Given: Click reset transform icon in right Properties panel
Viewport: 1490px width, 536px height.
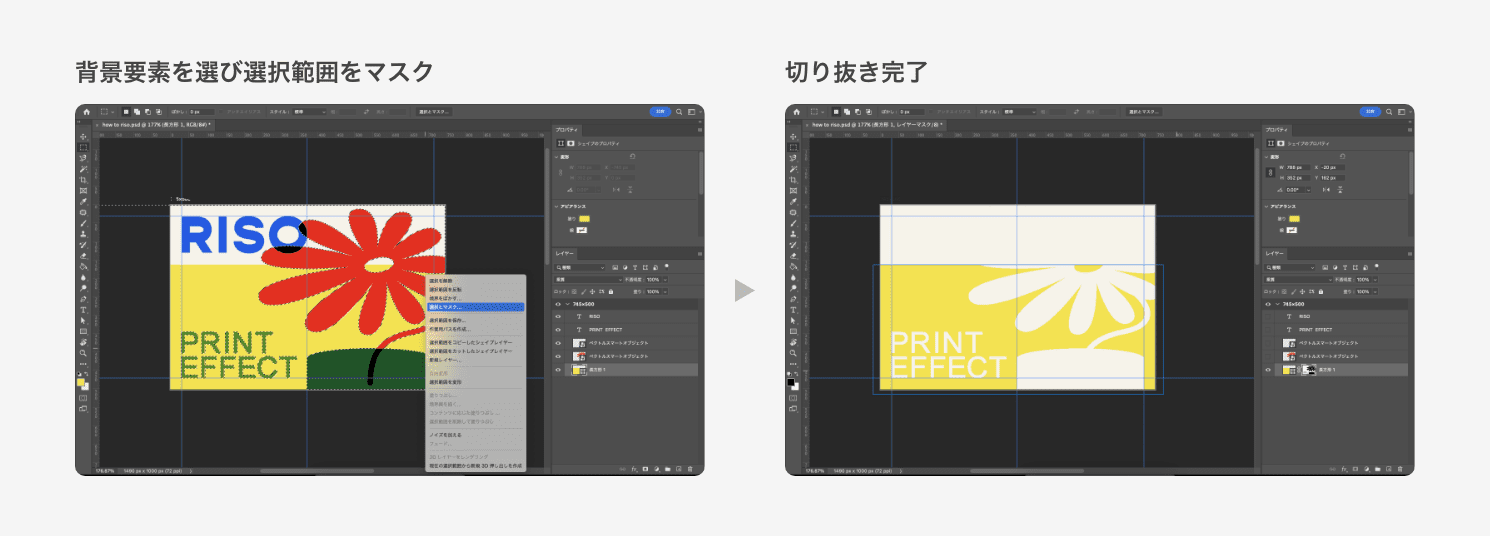Looking at the screenshot, I should click(1343, 156).
